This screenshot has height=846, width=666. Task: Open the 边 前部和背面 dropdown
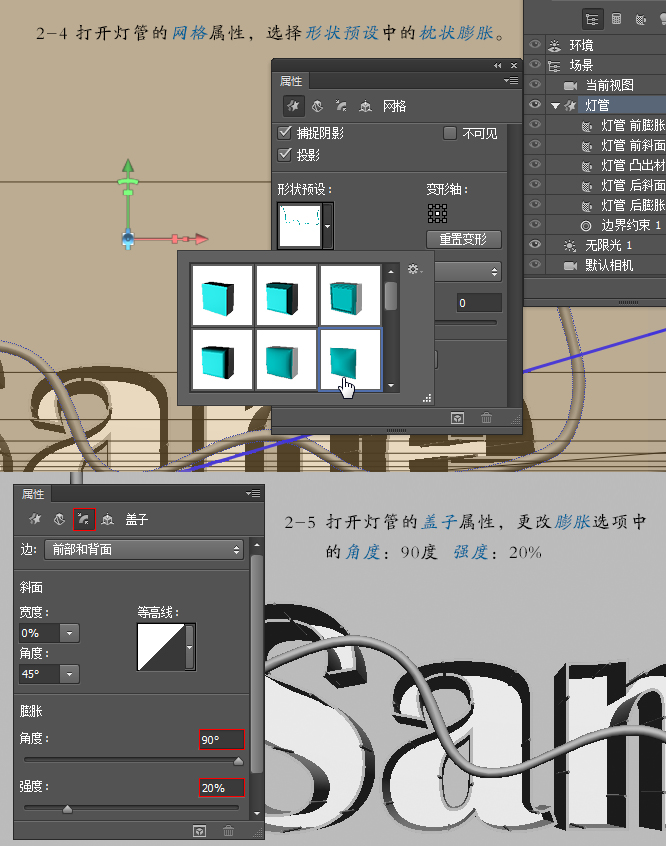point(144,550)
